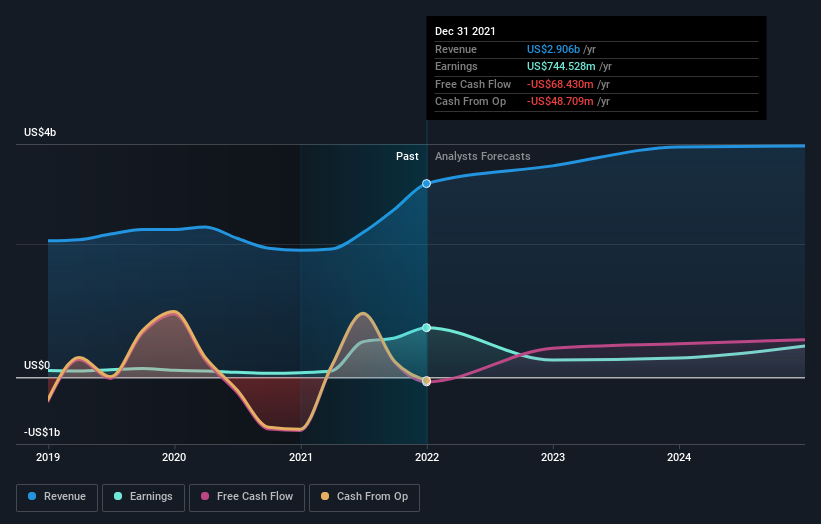The width and height of the screenshot is (821, 524).
Task: Click the Earnings row label in tooltip
Action: [456, 66]
